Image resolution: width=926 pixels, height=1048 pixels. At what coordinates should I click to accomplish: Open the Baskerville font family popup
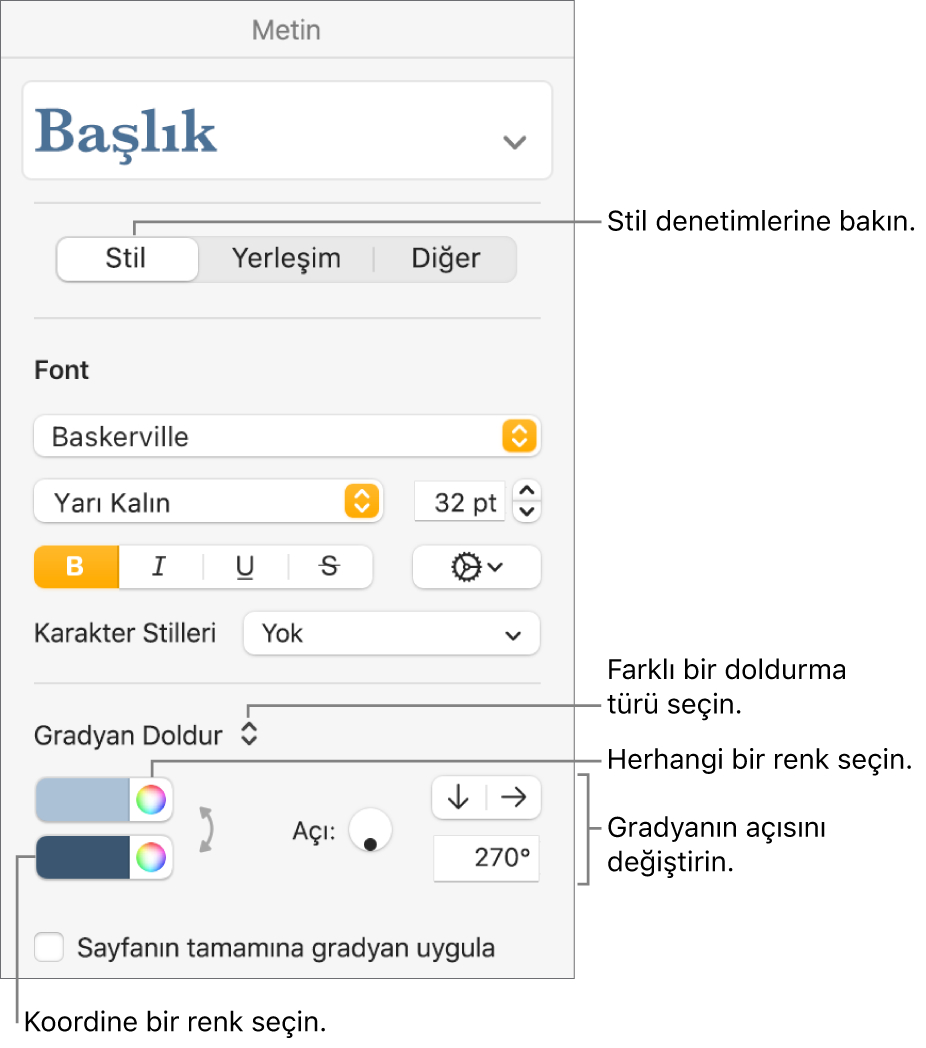click(287, 436)
